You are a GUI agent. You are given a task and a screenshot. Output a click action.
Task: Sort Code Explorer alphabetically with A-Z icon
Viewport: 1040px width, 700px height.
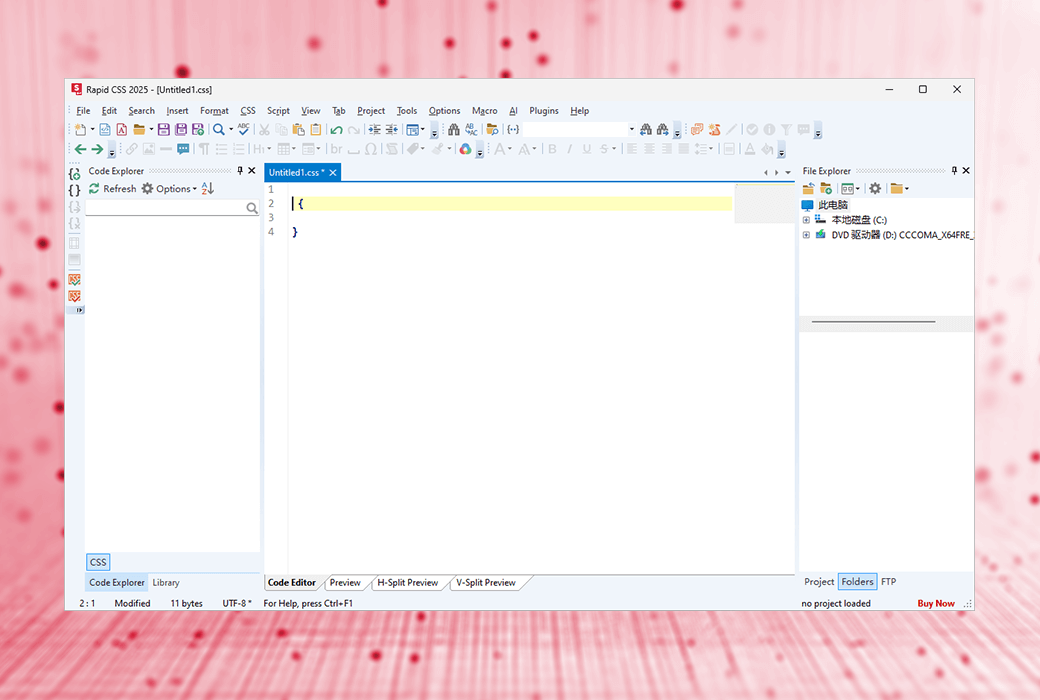[x=208, y=188]
